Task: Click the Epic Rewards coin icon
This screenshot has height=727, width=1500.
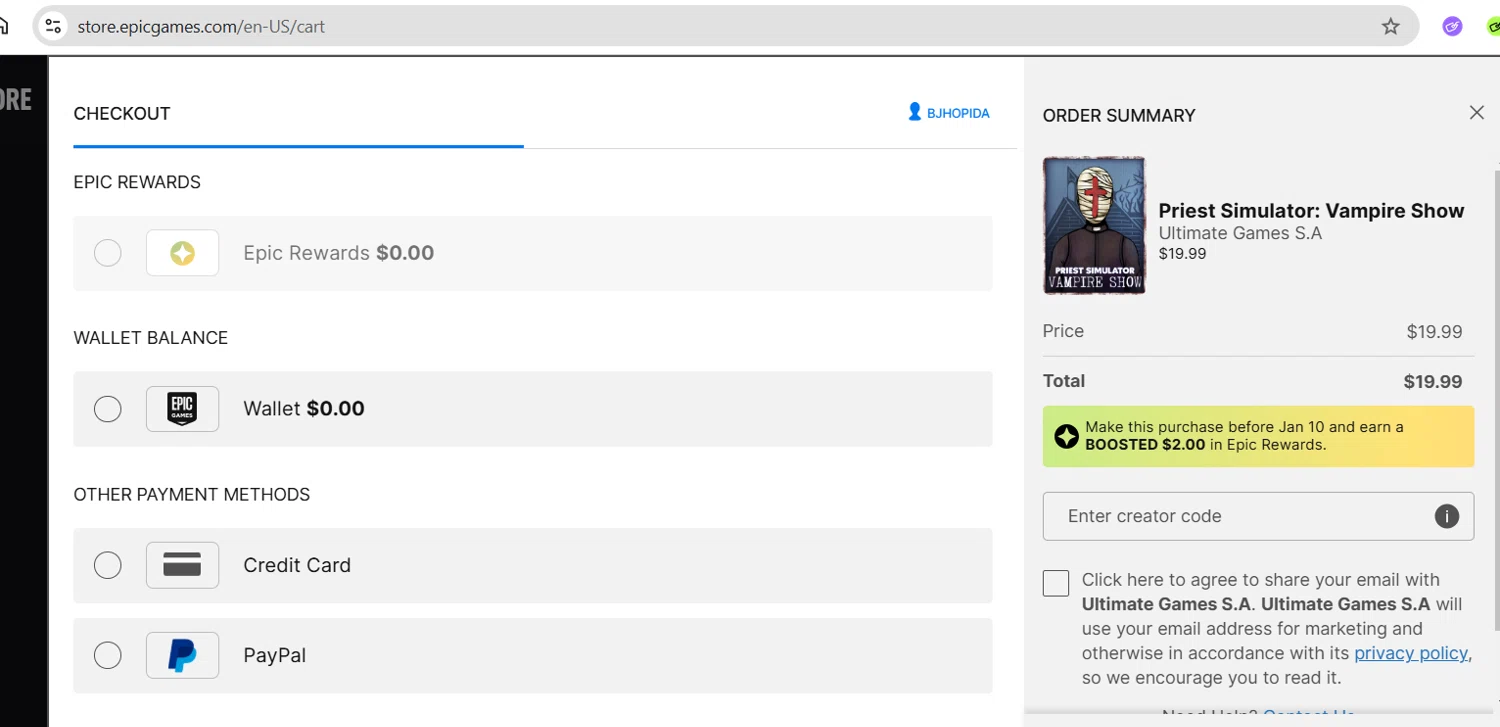Action: tap(182, 253)
